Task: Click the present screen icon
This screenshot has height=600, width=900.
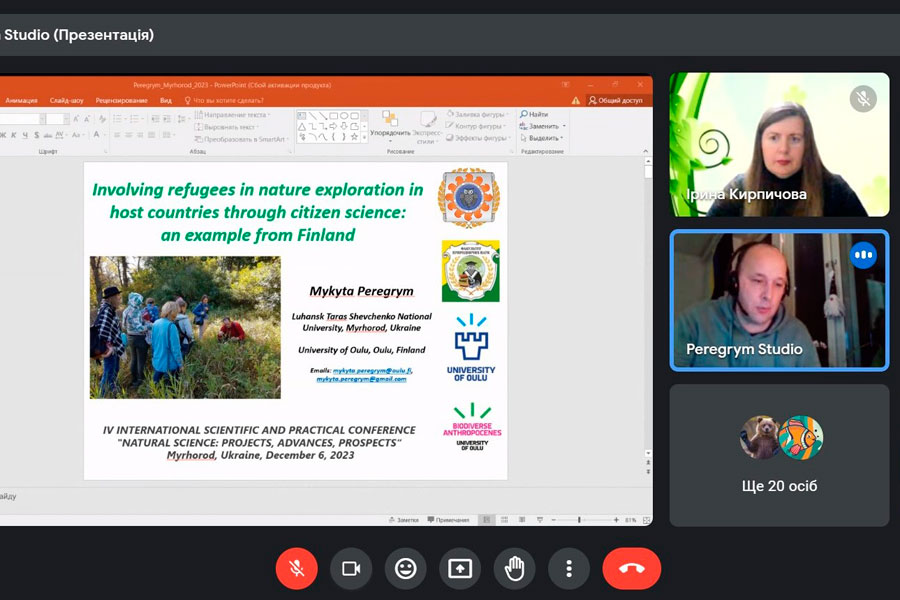Action: 460,569
